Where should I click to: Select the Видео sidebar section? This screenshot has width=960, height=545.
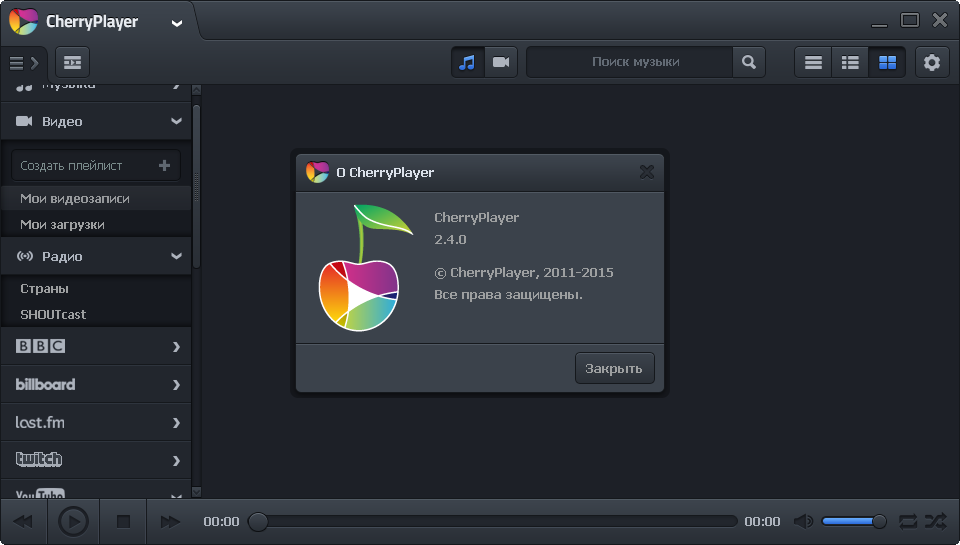point(96,121)
